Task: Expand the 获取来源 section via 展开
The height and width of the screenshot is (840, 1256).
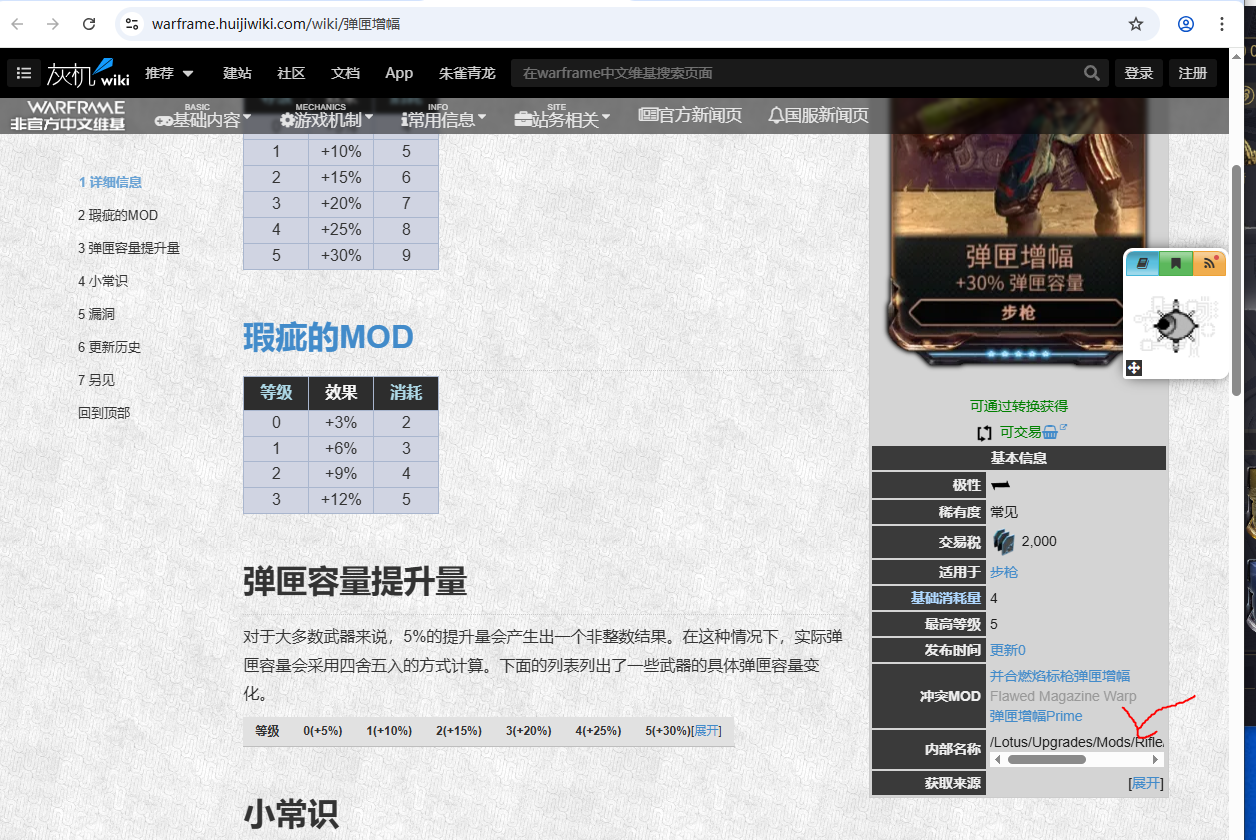Action: [1146, 783]
